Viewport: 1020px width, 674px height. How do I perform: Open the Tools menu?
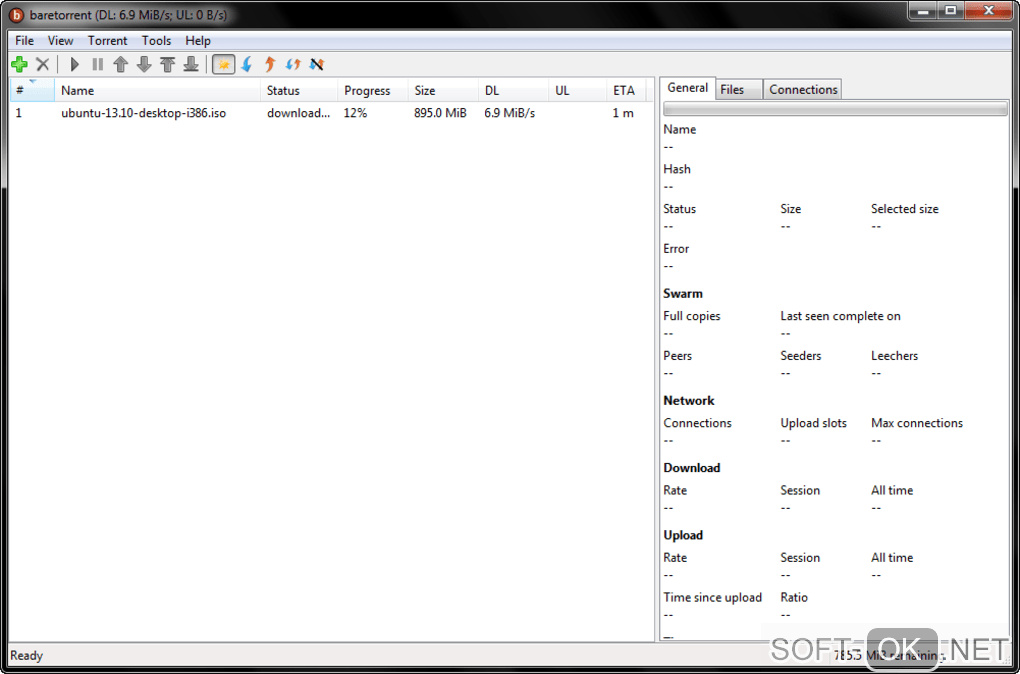(157, 40)
